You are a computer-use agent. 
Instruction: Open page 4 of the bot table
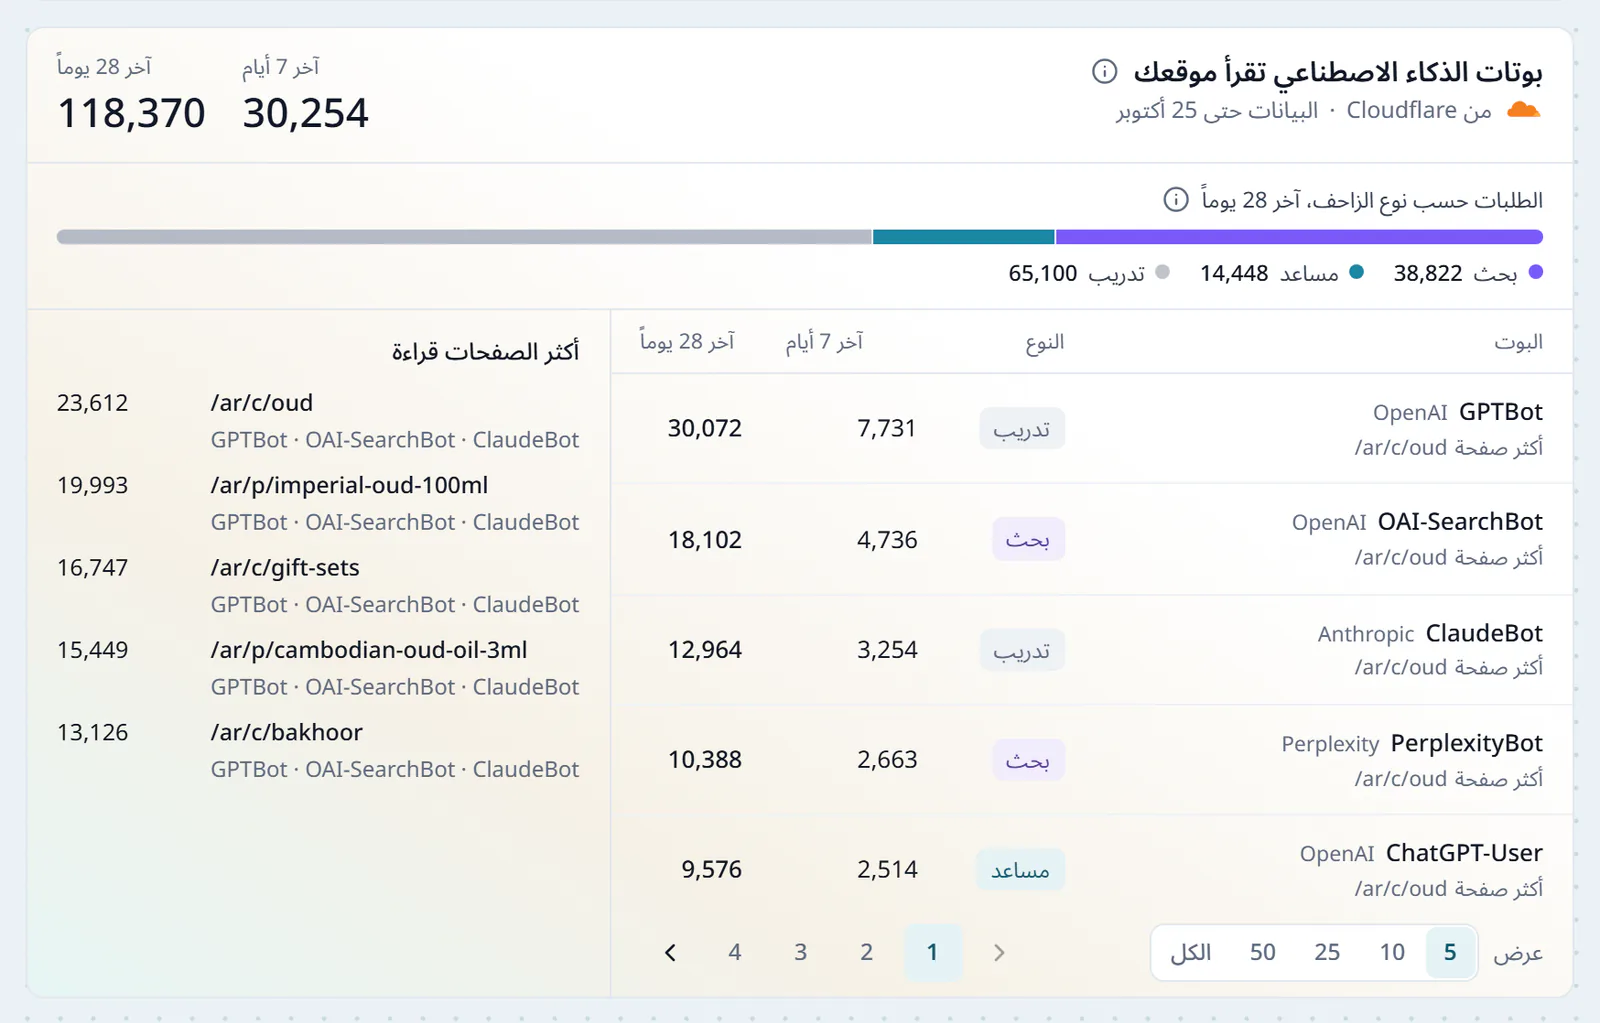[x=735, y=952]
